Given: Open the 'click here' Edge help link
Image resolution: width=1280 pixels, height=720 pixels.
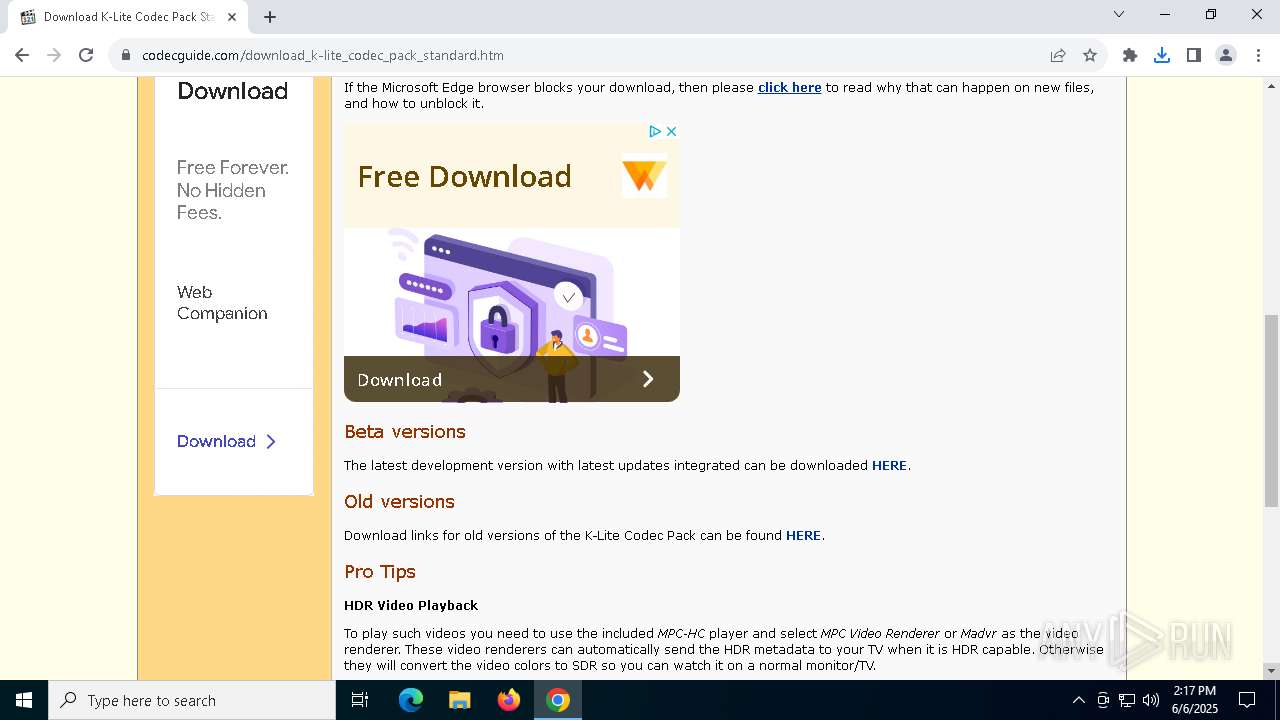Looking at the screenshot, I should [x=789, y=88].
